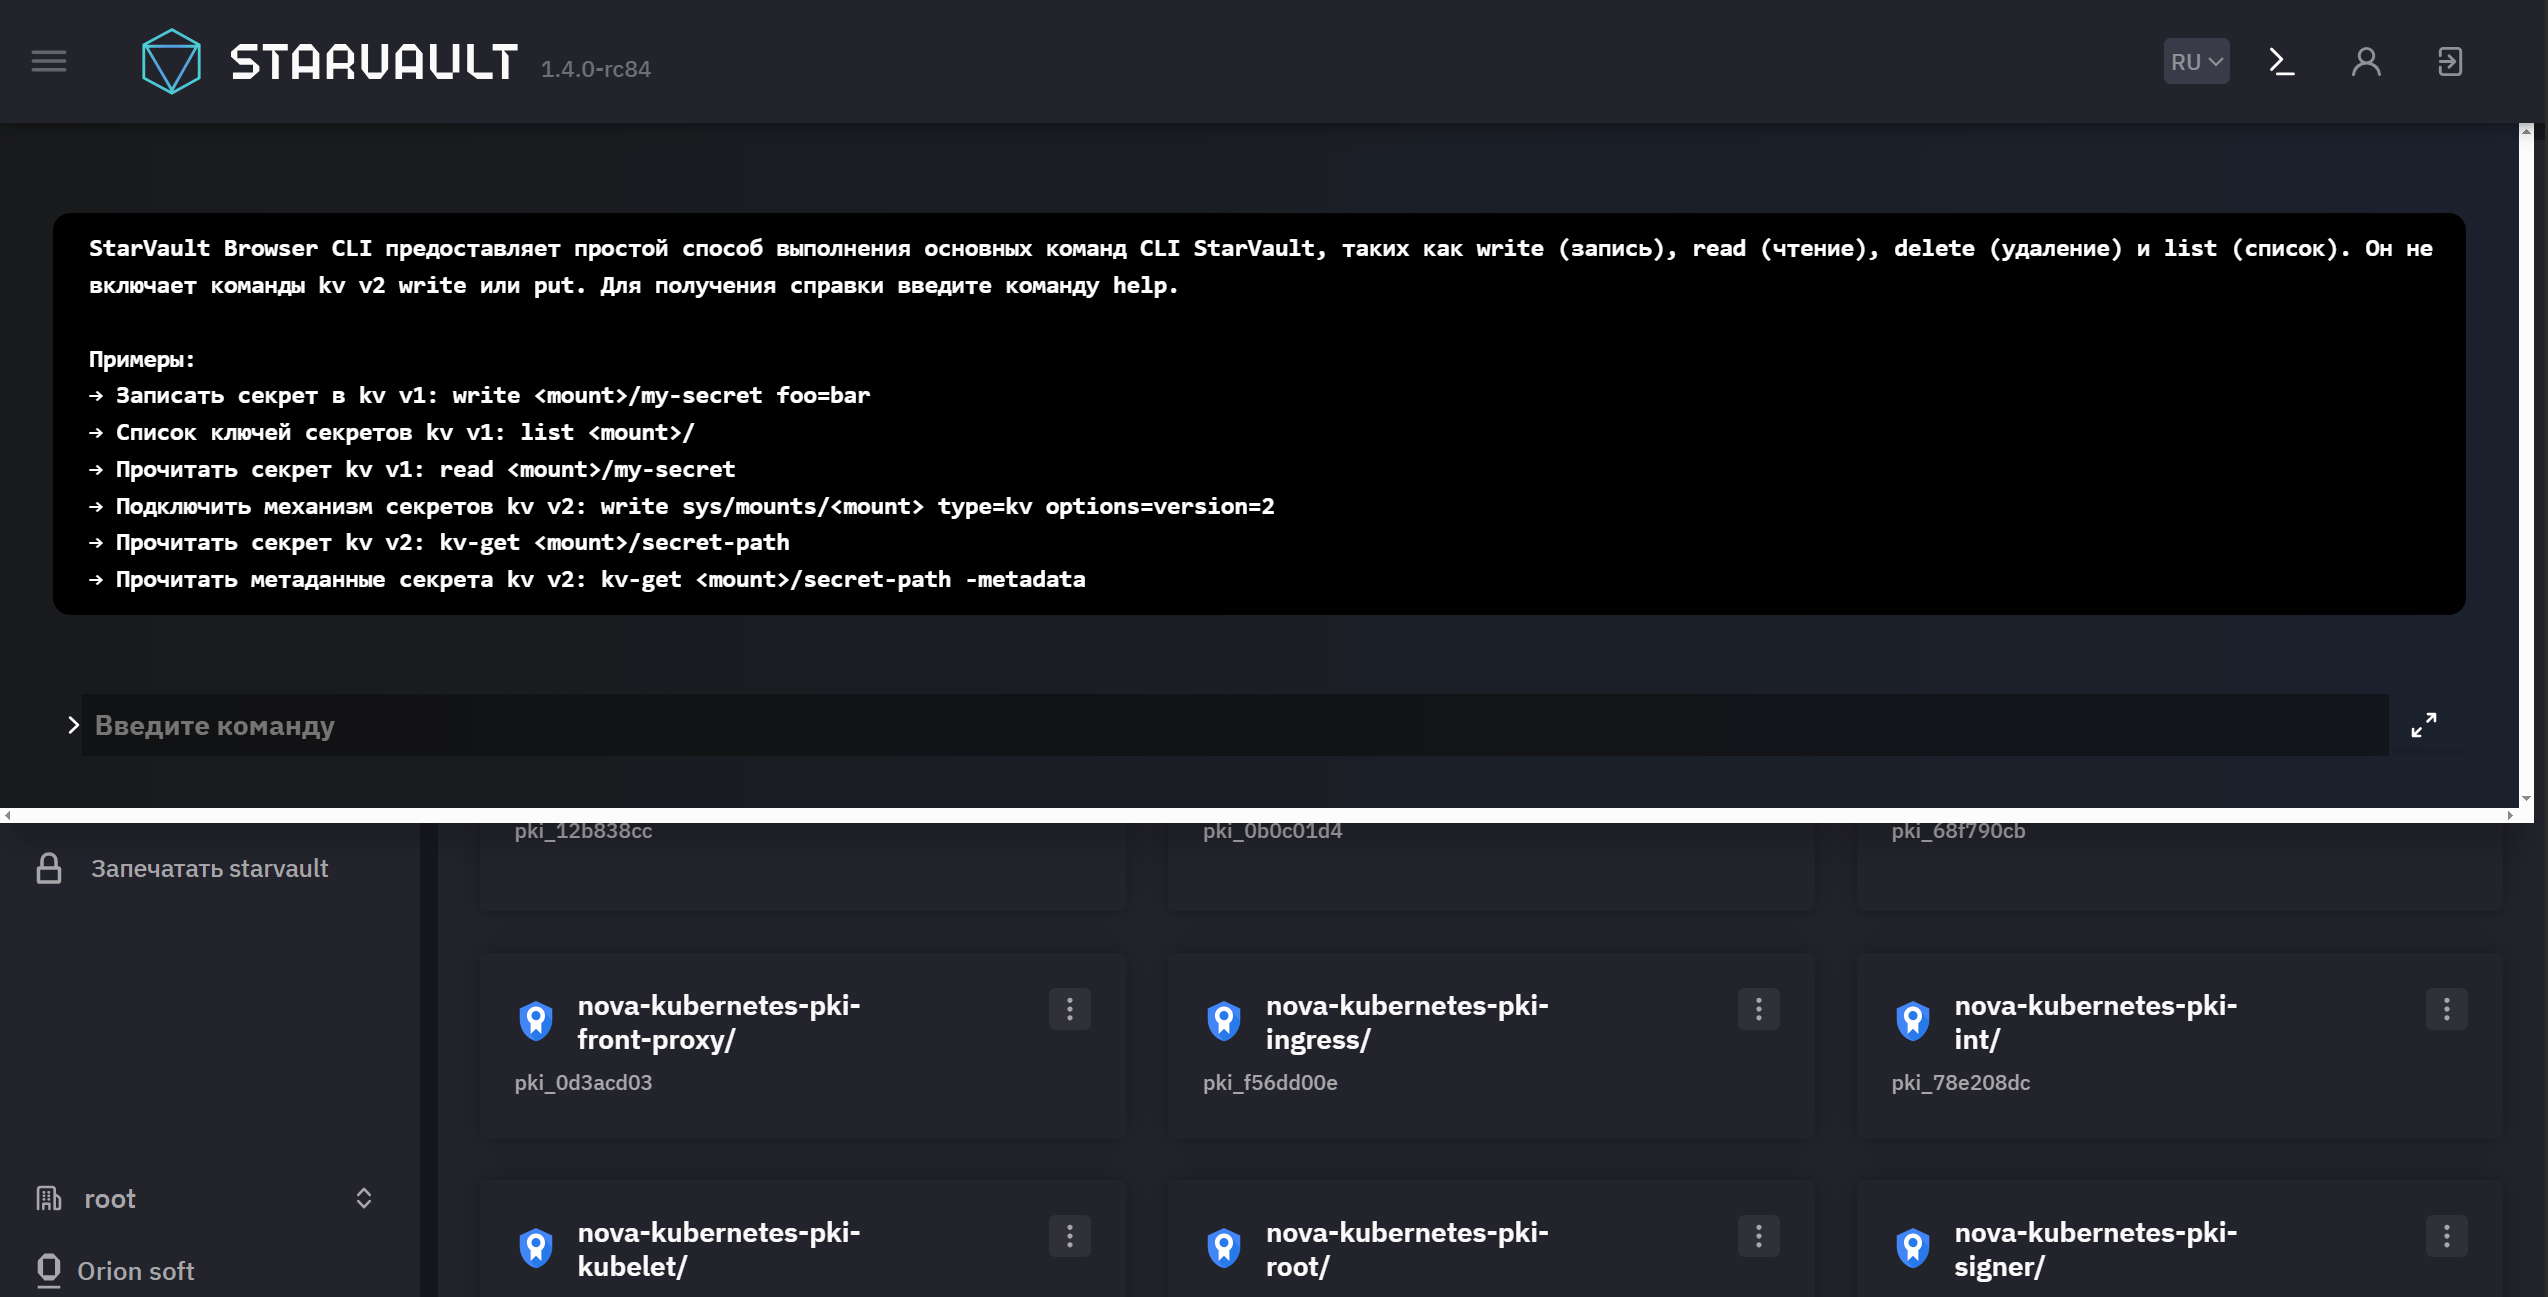The image size is (2548, 1297).
Task: Click the pki_12b838cc accessor text
Action: [583, 831]
